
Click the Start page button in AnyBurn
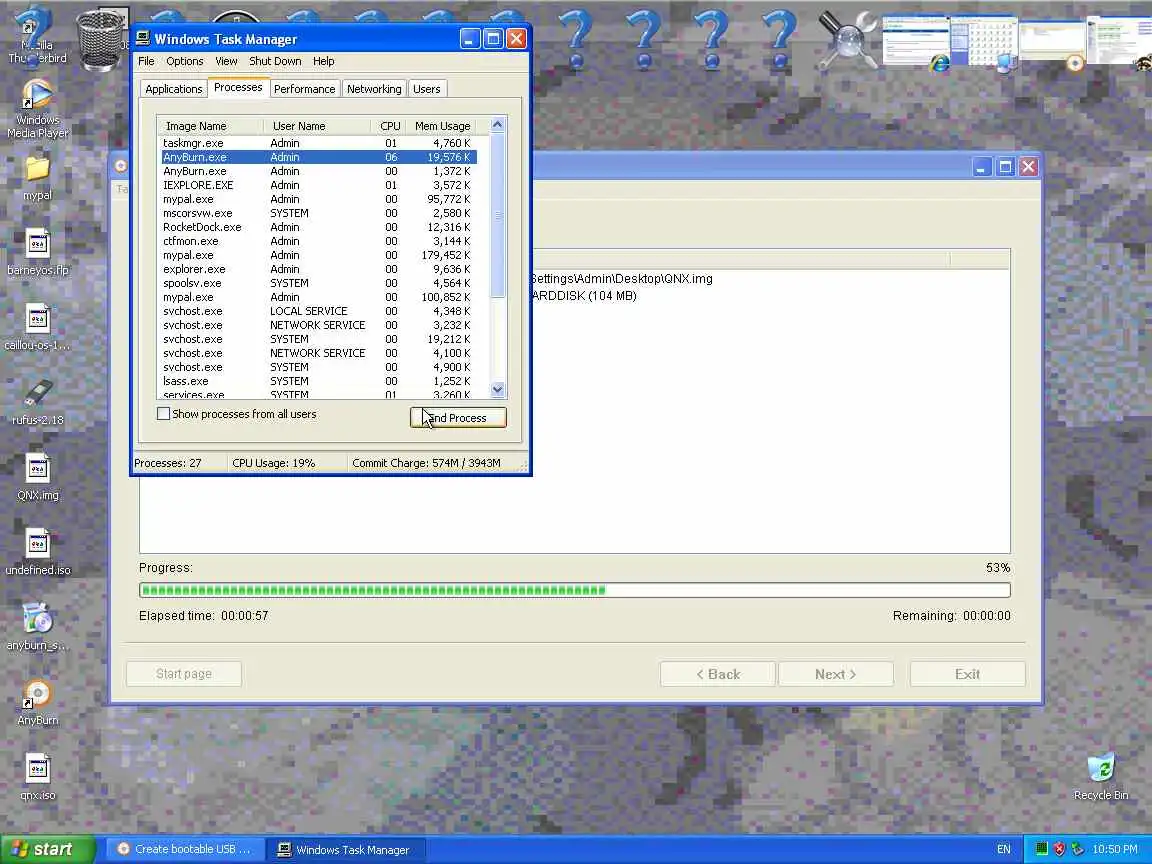coord(184,674)
